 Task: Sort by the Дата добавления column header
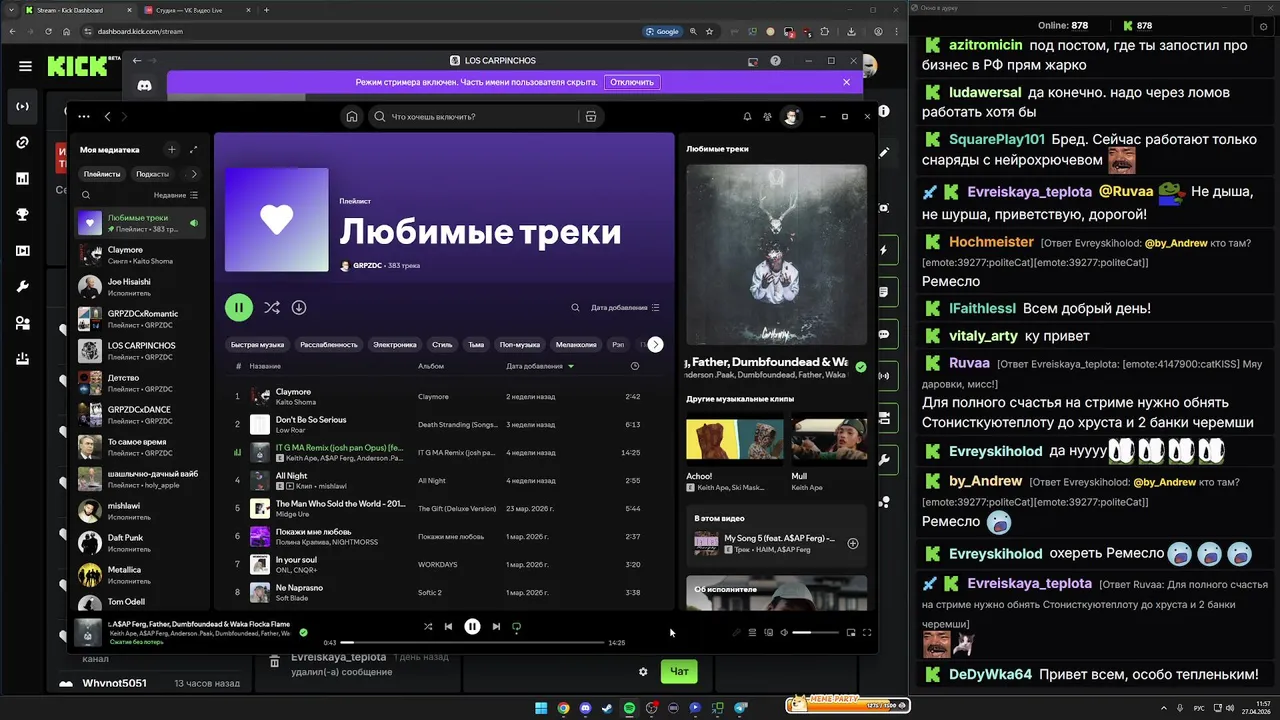pos(540,366)
